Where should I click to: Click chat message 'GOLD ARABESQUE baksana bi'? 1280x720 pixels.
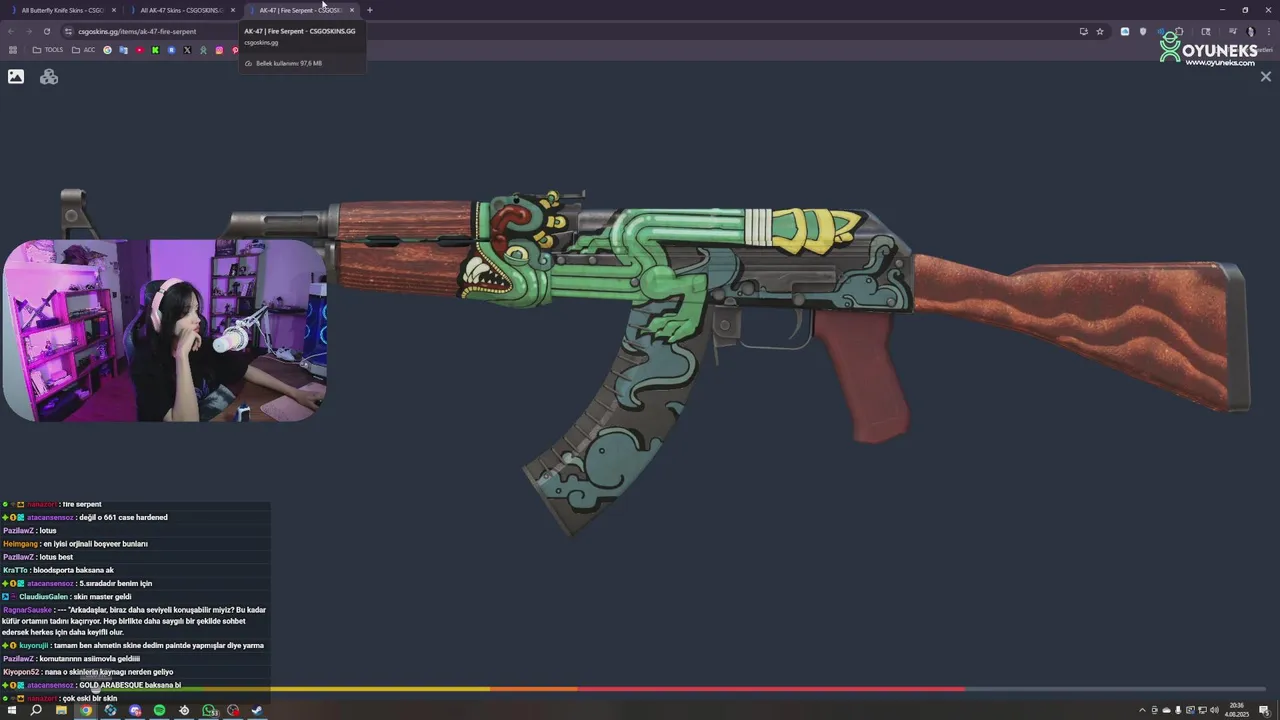(x=130, y=685)
